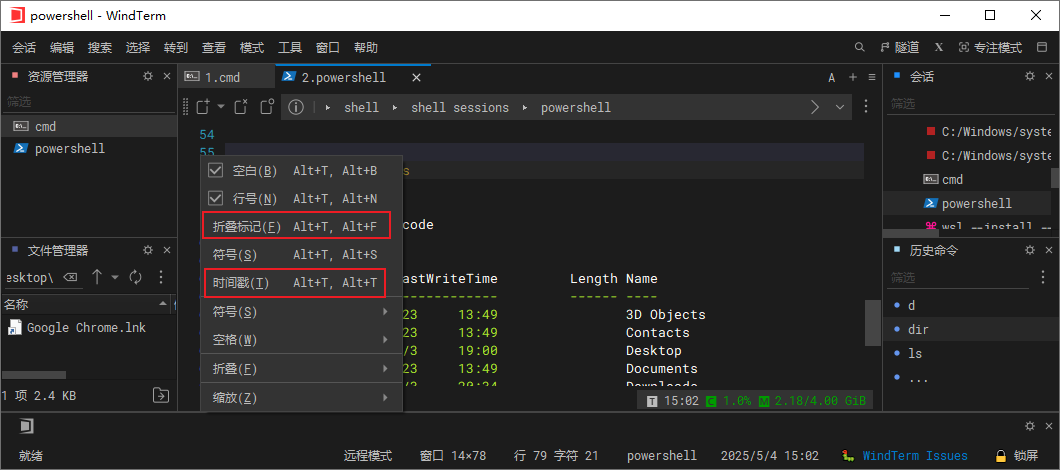This screenshot has height=470, width=1060.
Task: Click the new session icon in toolbar
Action: (x=202, y=107)
